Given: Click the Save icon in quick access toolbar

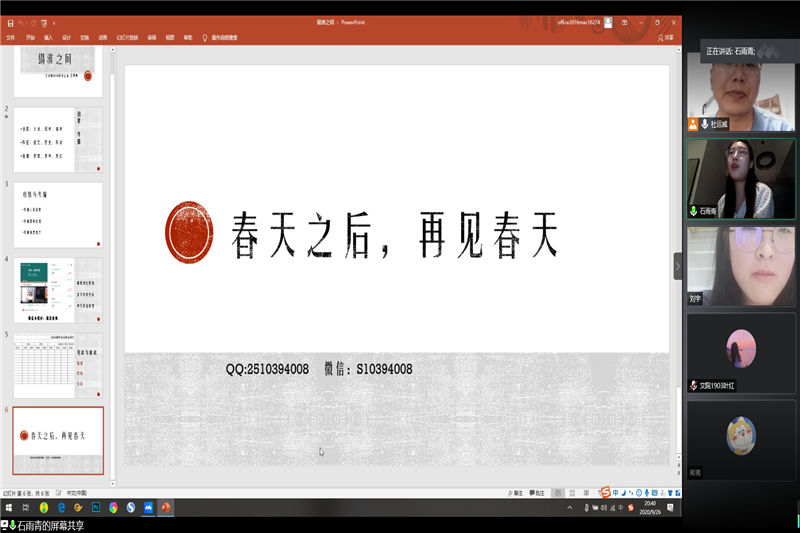Looking at the screenshot, I should [x=8, y=22].
